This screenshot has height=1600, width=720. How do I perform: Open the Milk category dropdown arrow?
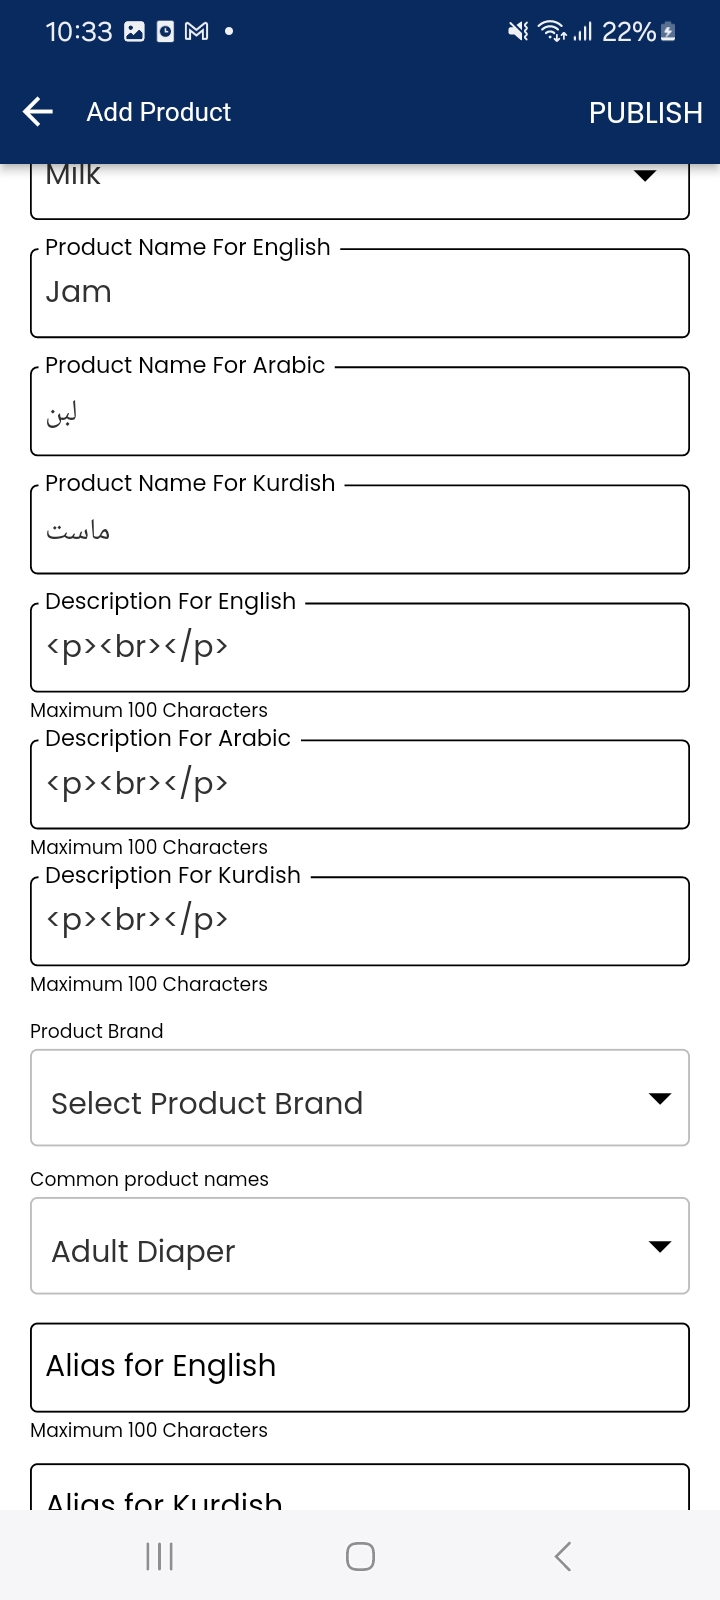click(x=645, y=175)
